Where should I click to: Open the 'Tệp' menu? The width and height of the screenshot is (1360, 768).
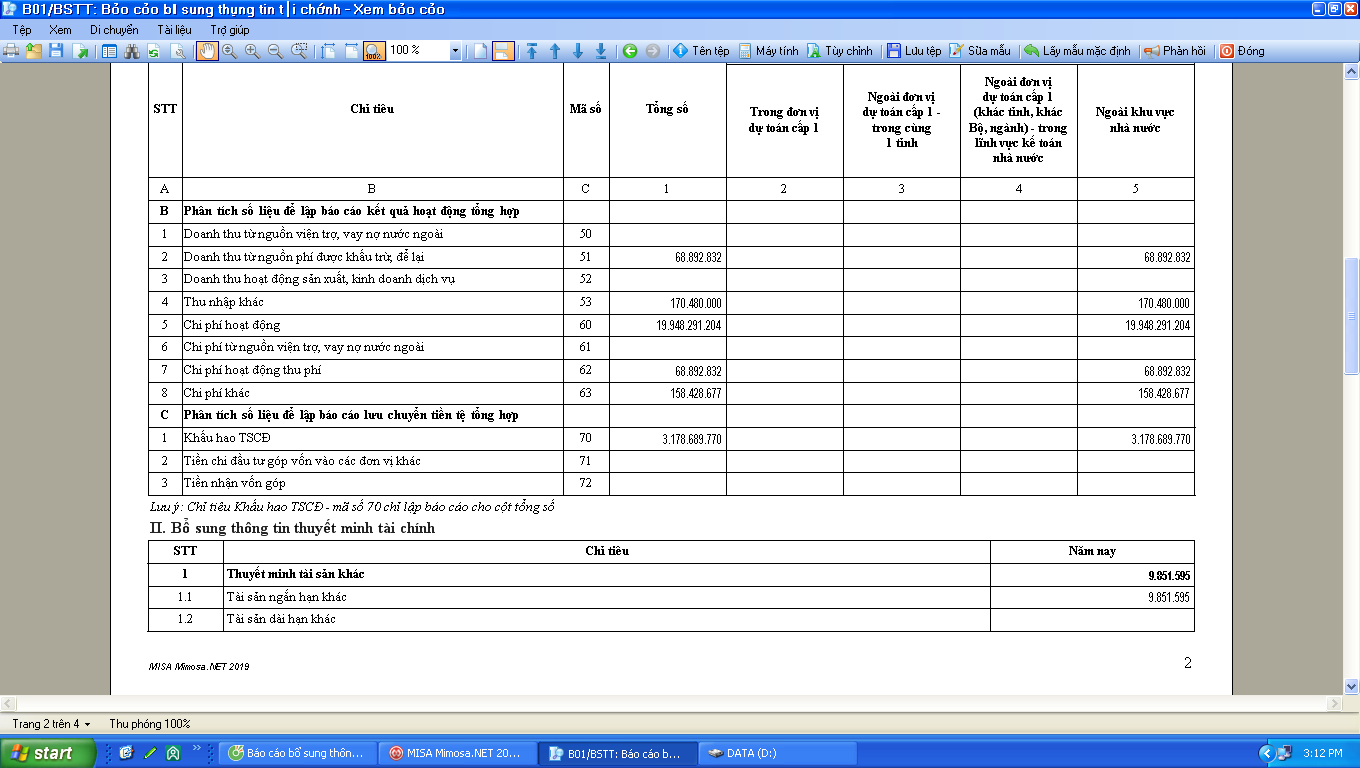[x=21, y=30]
